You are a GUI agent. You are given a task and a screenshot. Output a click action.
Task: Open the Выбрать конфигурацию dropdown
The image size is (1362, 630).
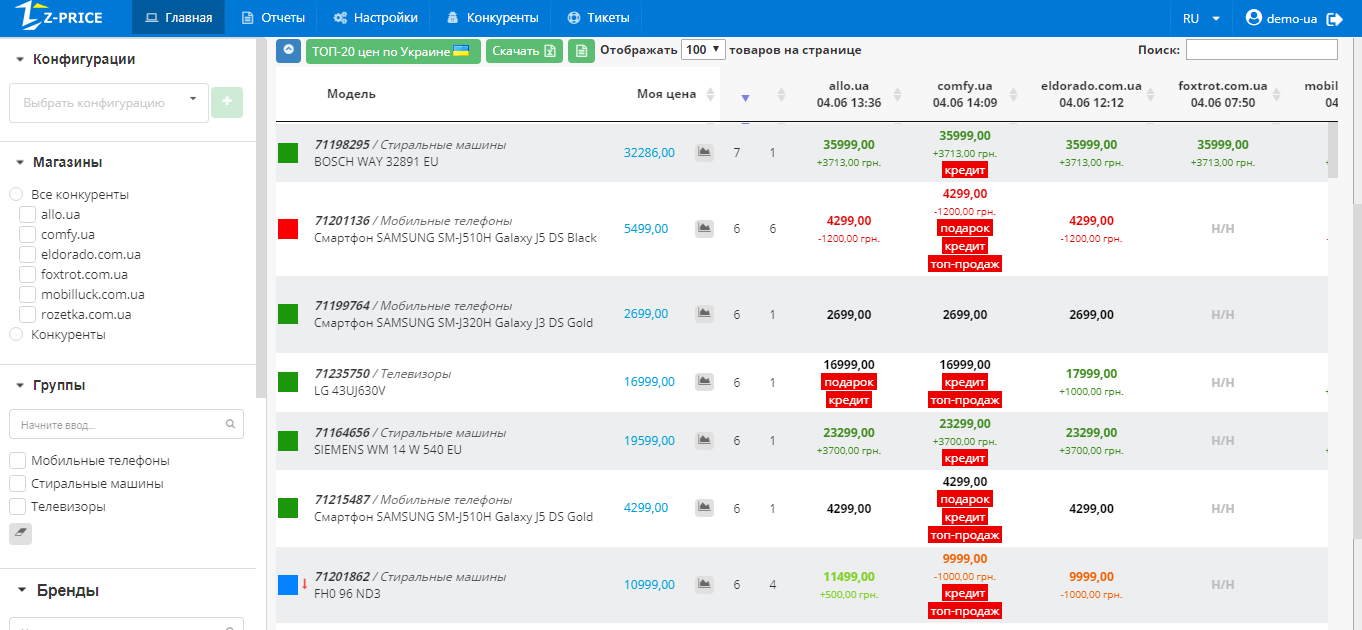click(109, 102)
